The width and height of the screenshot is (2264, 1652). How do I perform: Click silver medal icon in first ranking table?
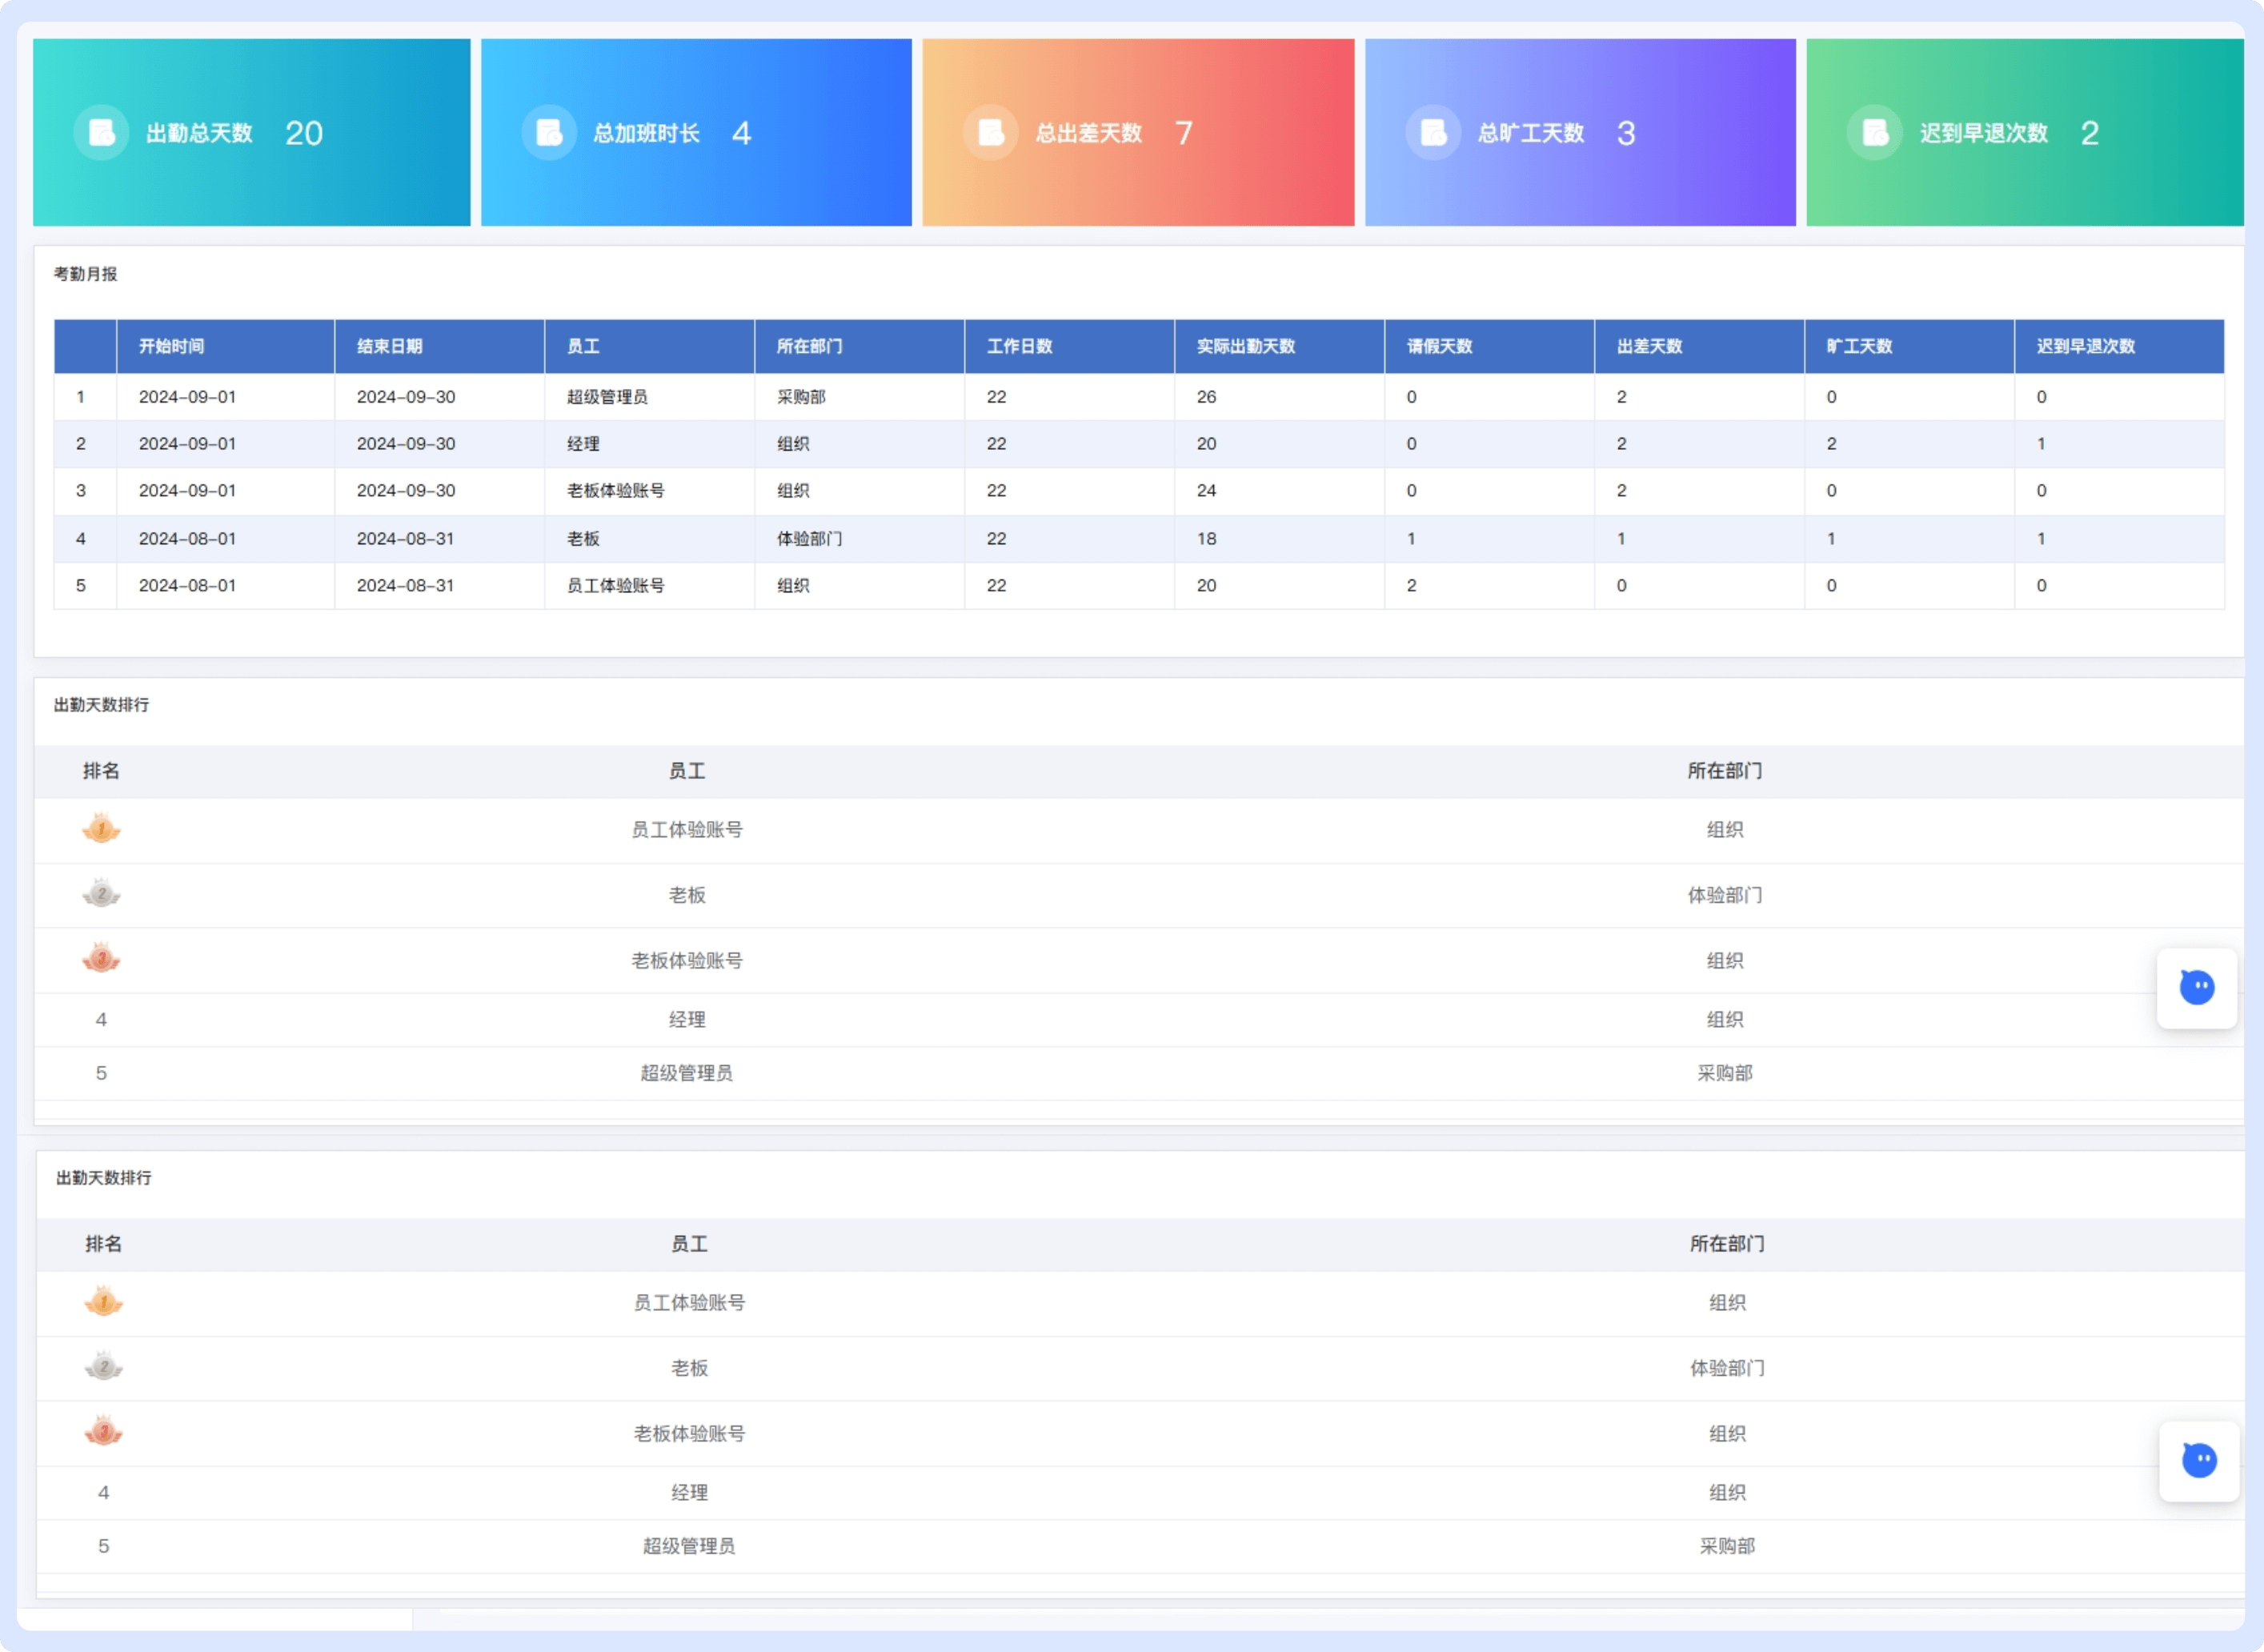pos(101,893)
